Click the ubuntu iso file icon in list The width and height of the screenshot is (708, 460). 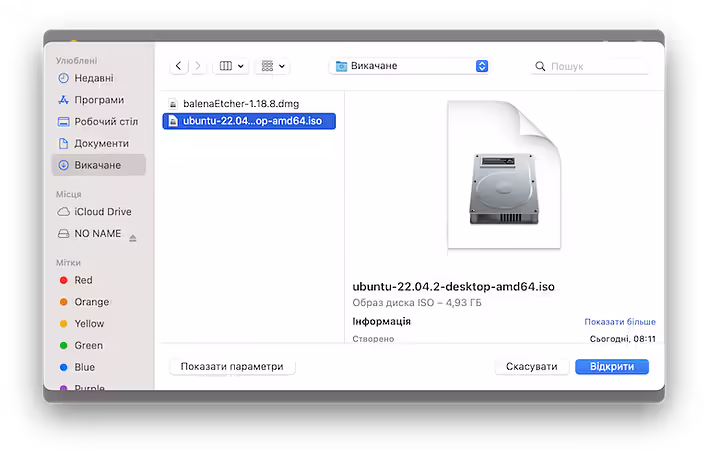pyautogui.click(x=173, y=121)
